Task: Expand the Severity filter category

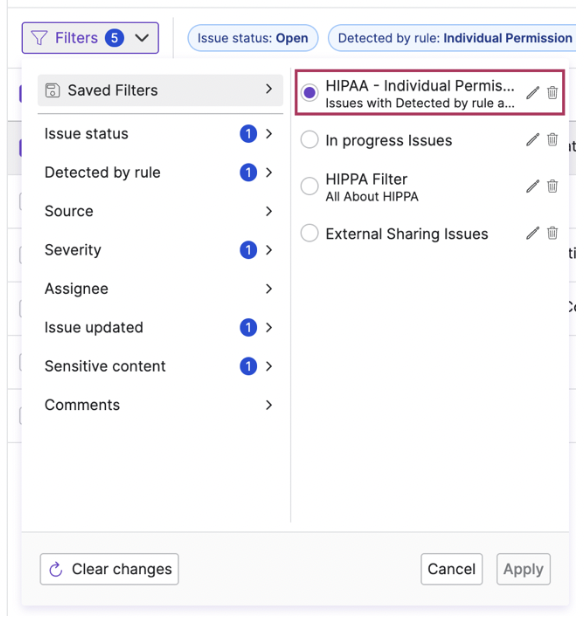Action: coord(160,250)
